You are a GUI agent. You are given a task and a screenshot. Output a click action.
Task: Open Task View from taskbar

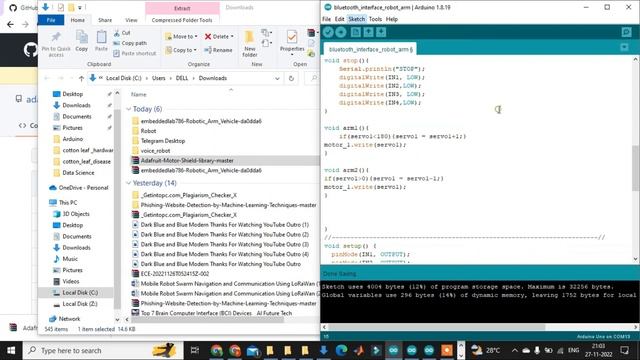[x=195, y=350]
